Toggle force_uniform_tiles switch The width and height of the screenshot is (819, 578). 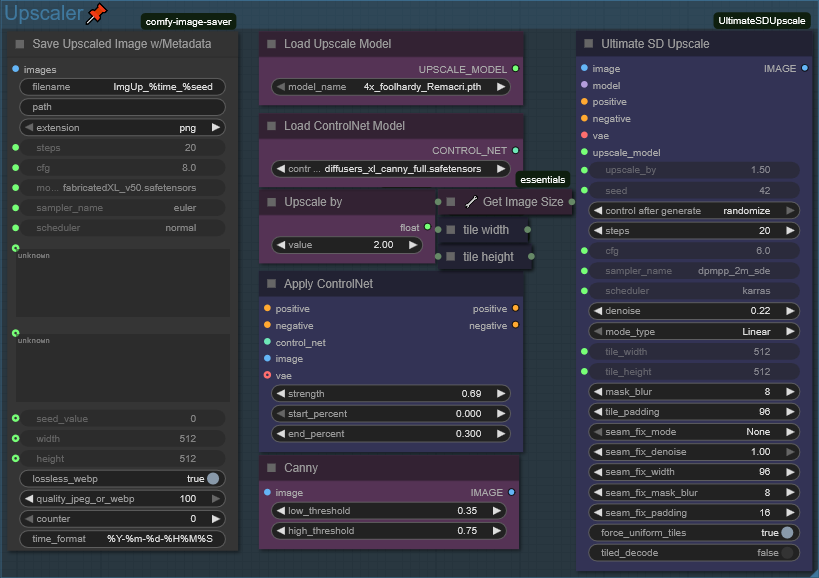pyautogui.click(x=787, y=533)
